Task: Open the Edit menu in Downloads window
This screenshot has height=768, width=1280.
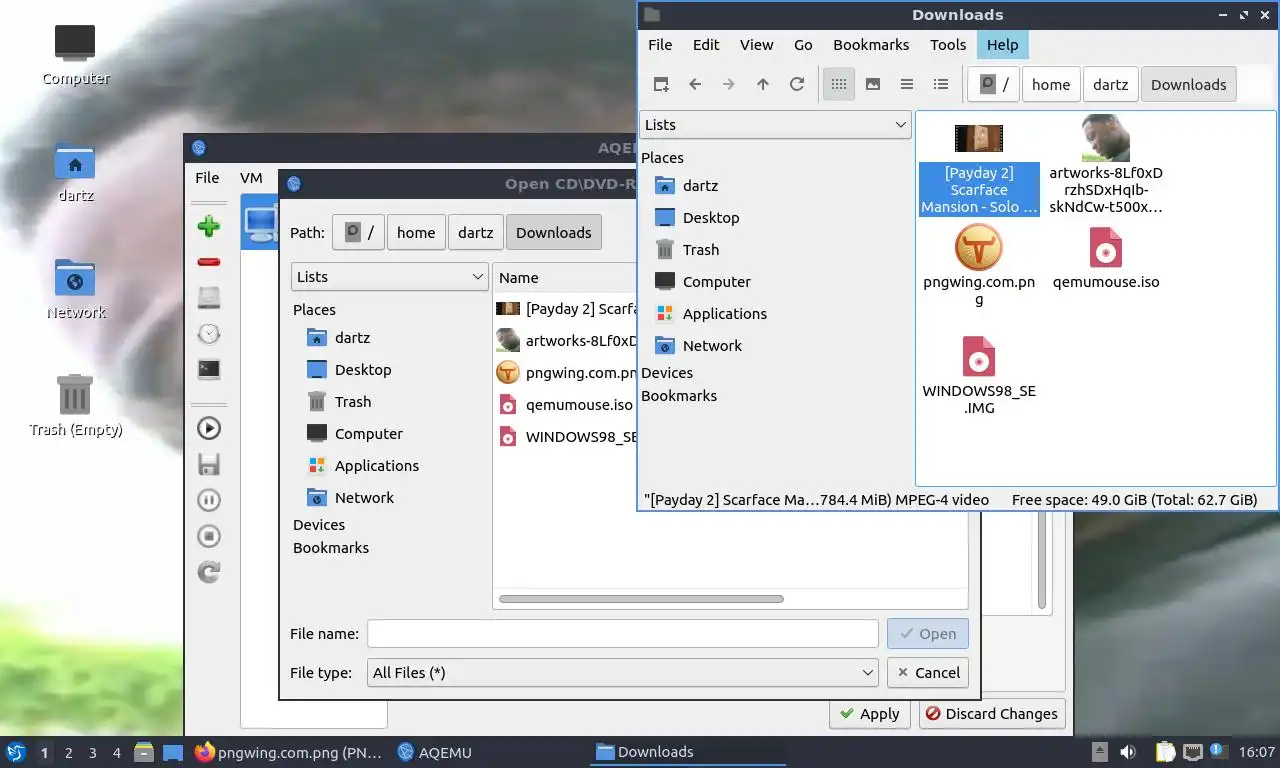Action: 706,45
